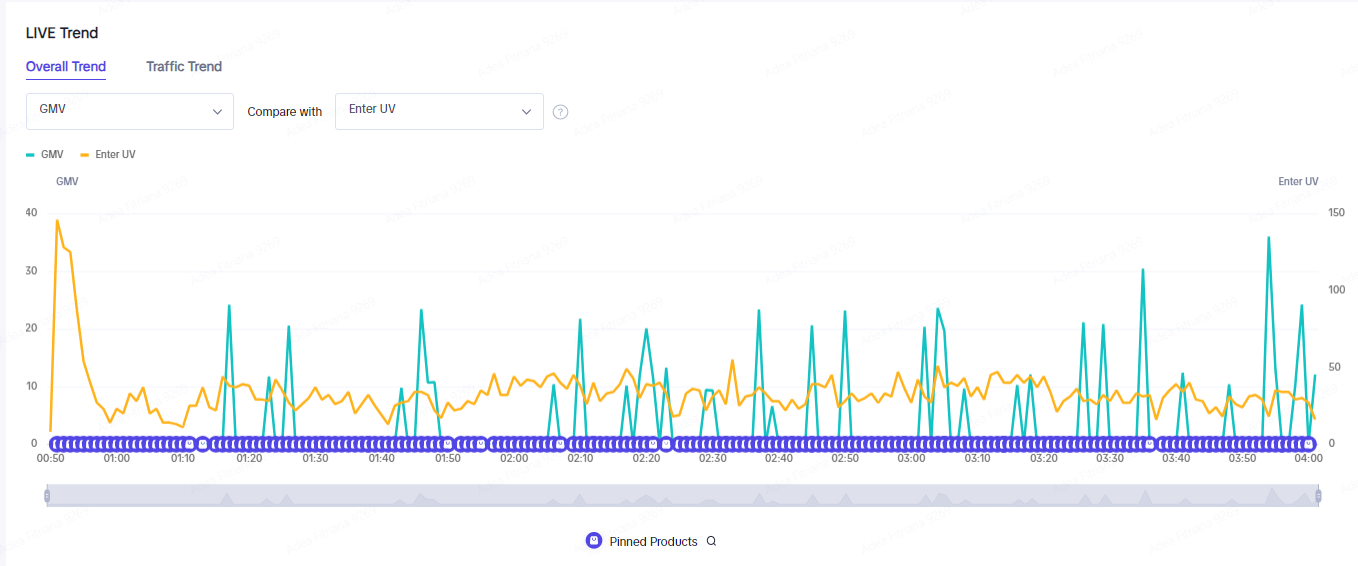The image size is (1358, 566).
Task: Select the pinned product marker at 04:00
Action: click(1308, 444)
